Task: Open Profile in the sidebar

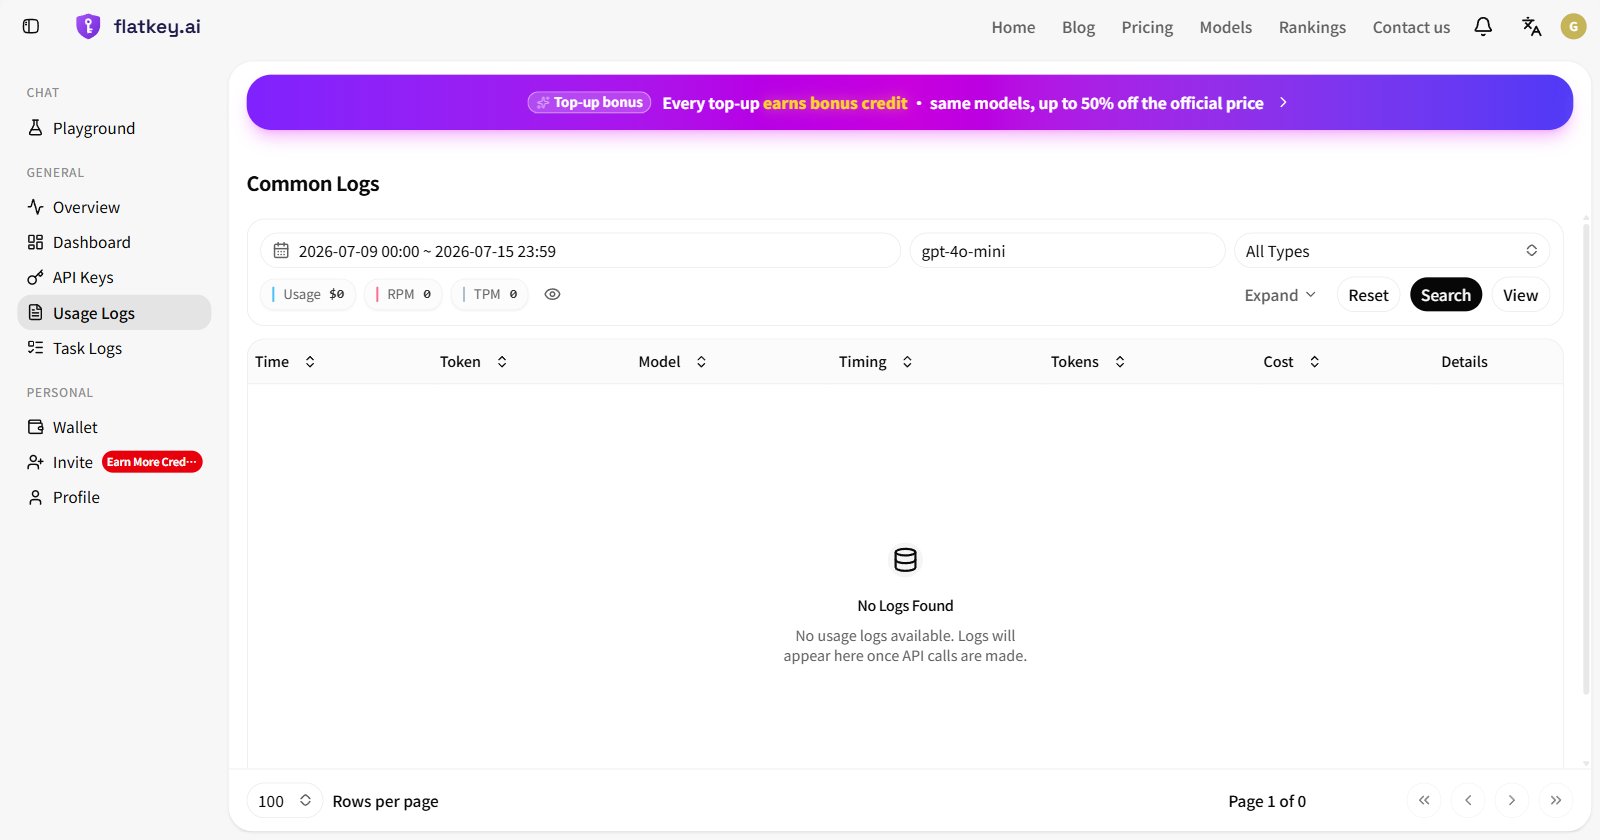Action: click(114, 497)
